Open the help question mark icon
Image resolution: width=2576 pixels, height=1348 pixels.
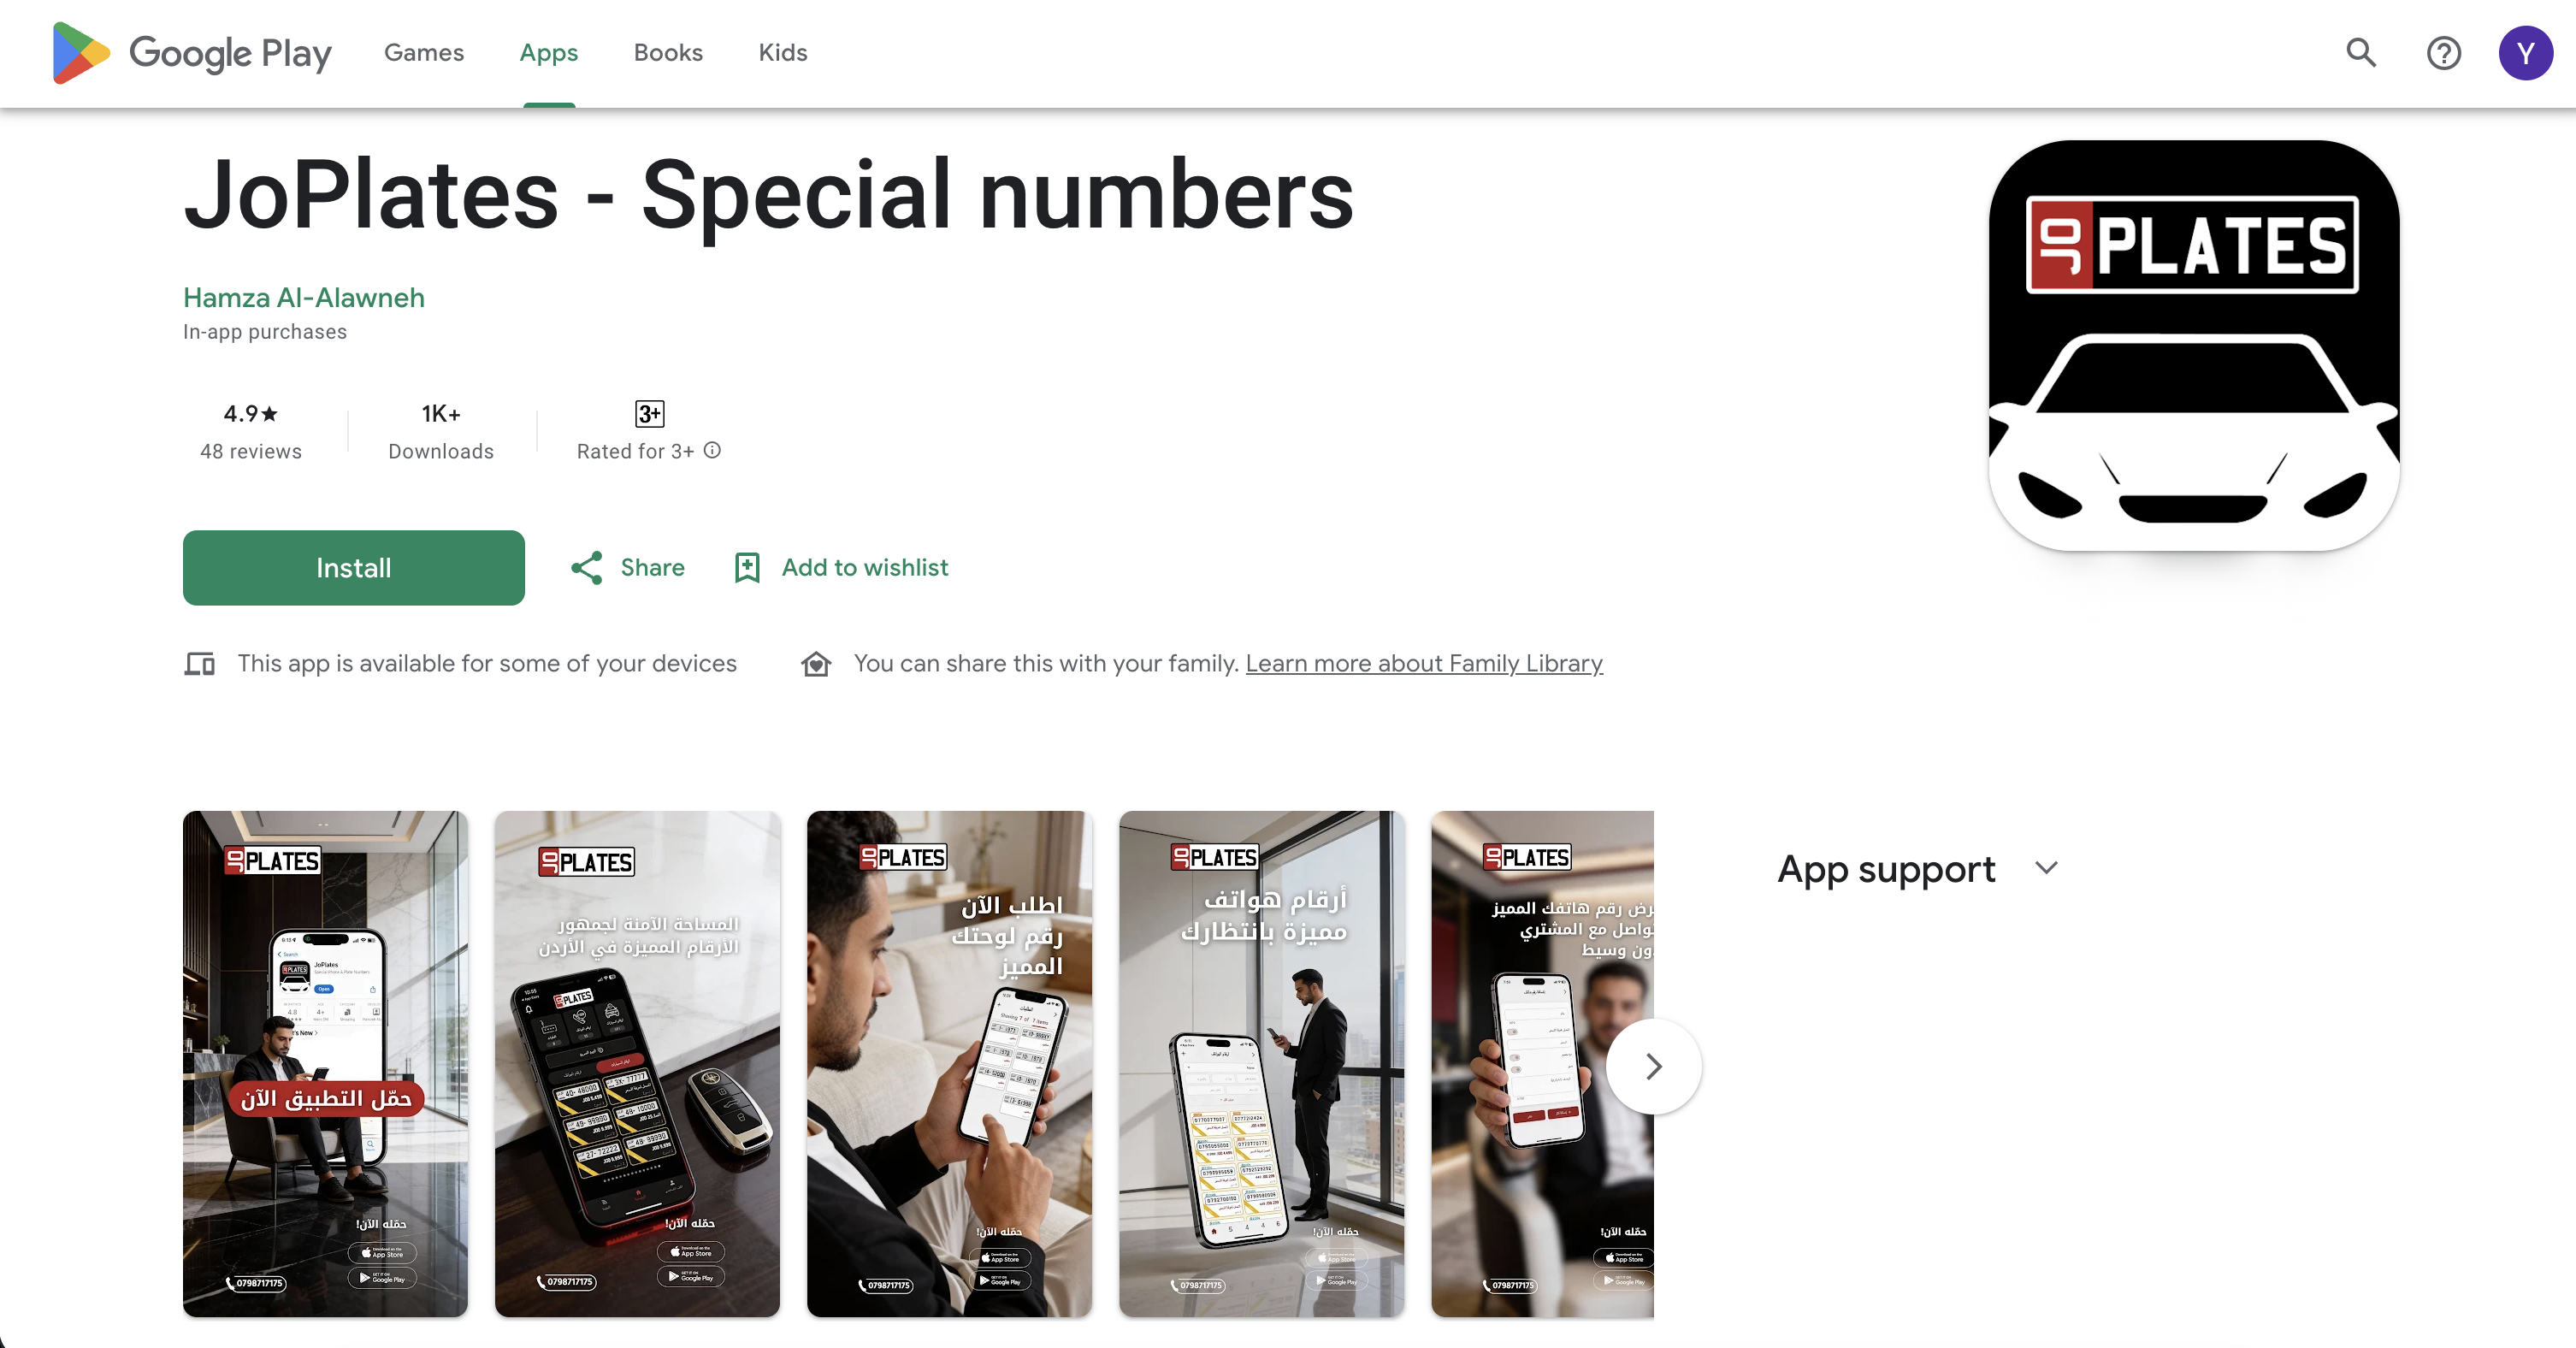coord(2443,53)
